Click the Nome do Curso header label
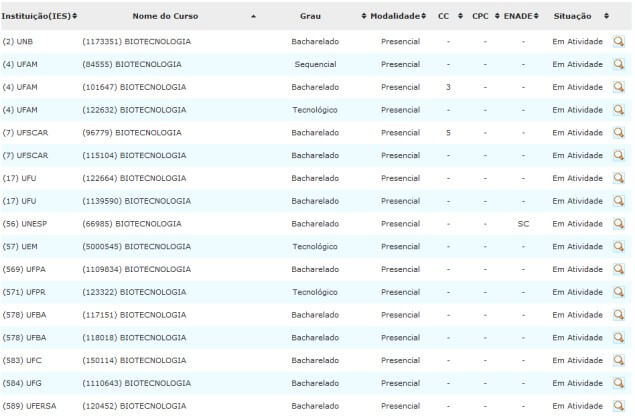 pos(165,16)
